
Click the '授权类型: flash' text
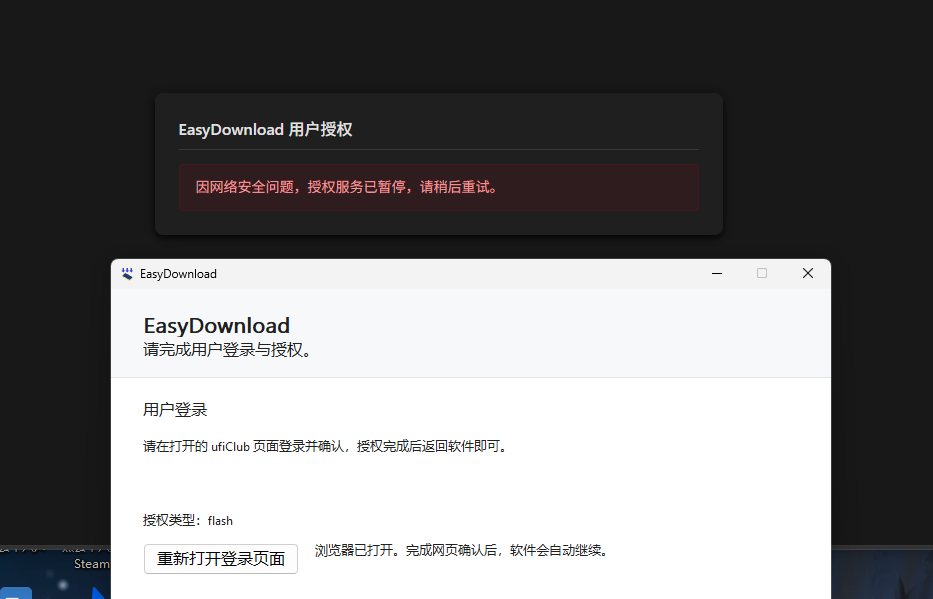(x=188, y=520)
